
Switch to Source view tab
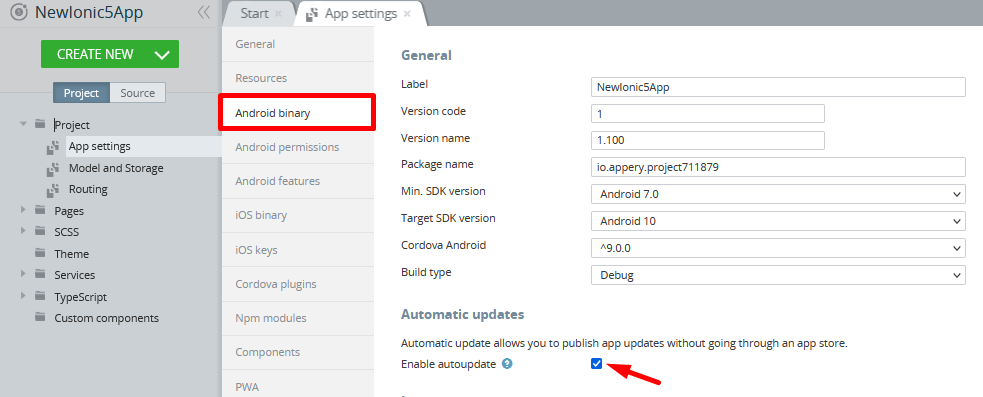137,93
